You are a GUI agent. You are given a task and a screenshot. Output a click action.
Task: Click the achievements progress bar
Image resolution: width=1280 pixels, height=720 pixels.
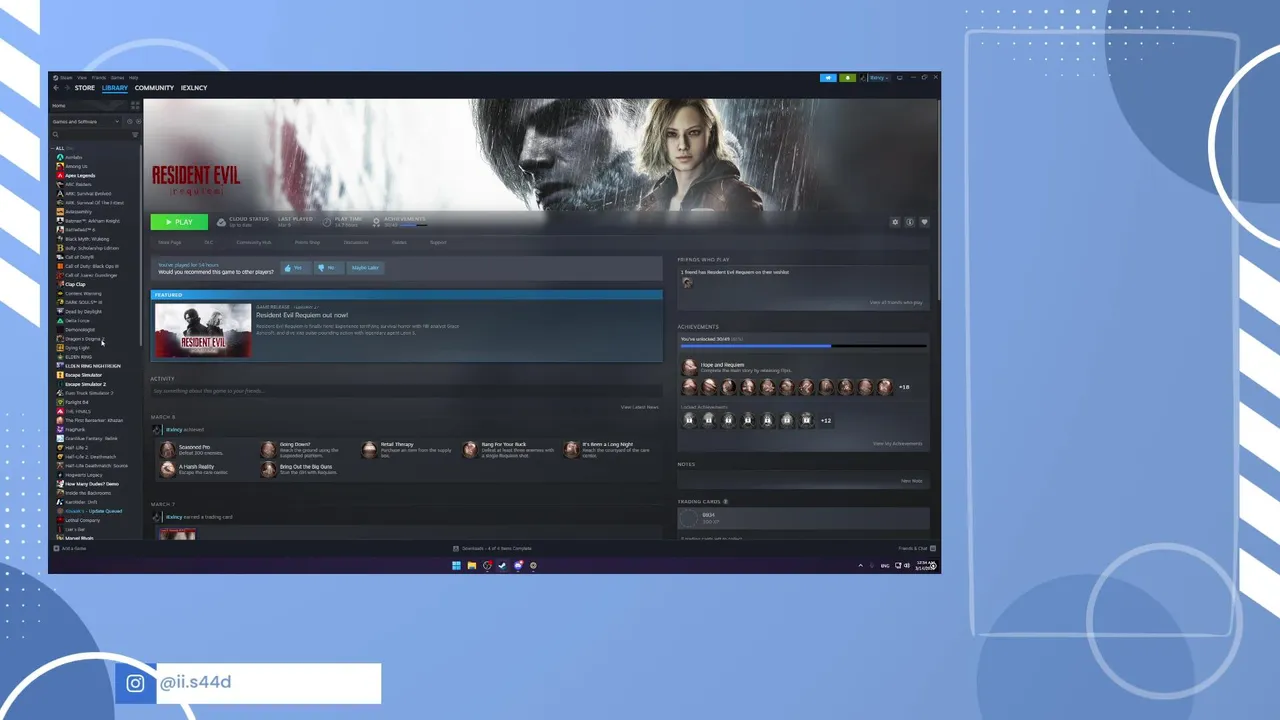804,346
